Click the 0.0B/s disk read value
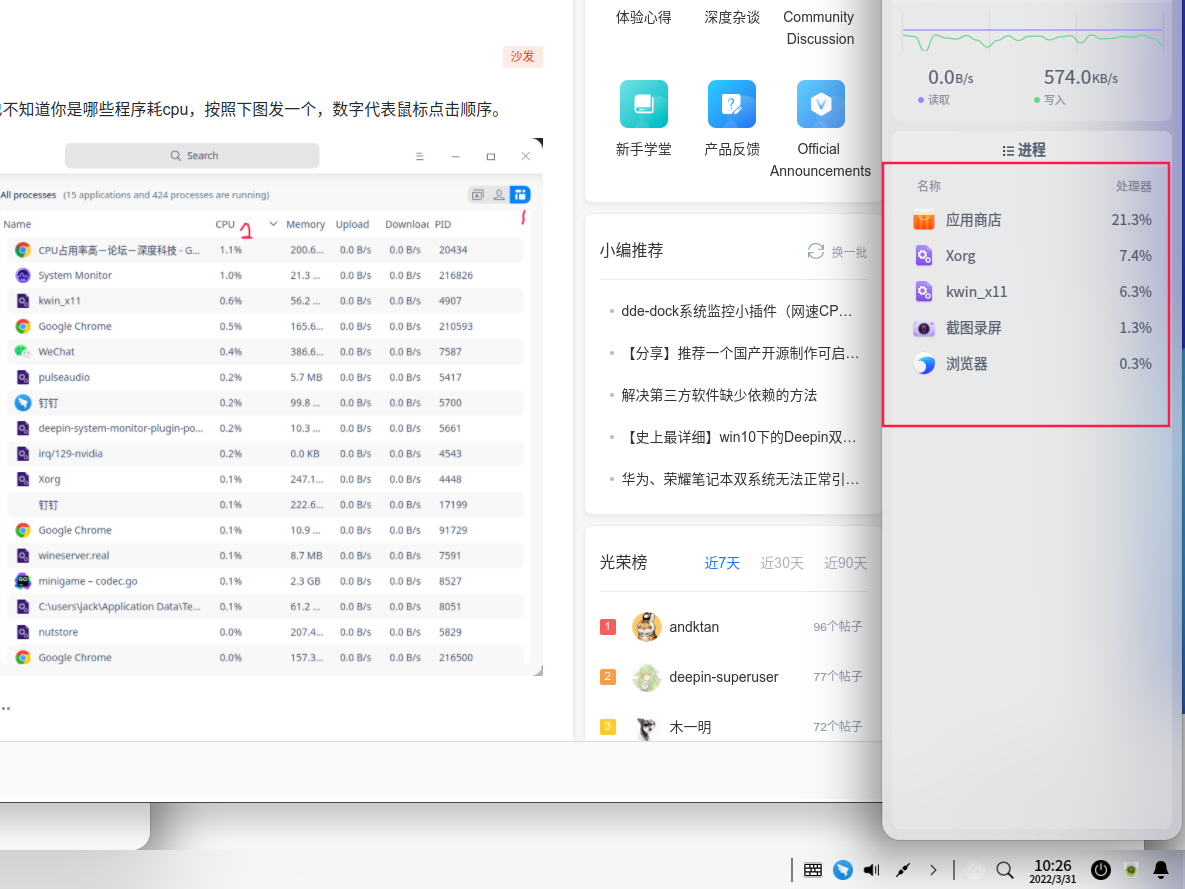1185x889 pixels. pos(951,77)
